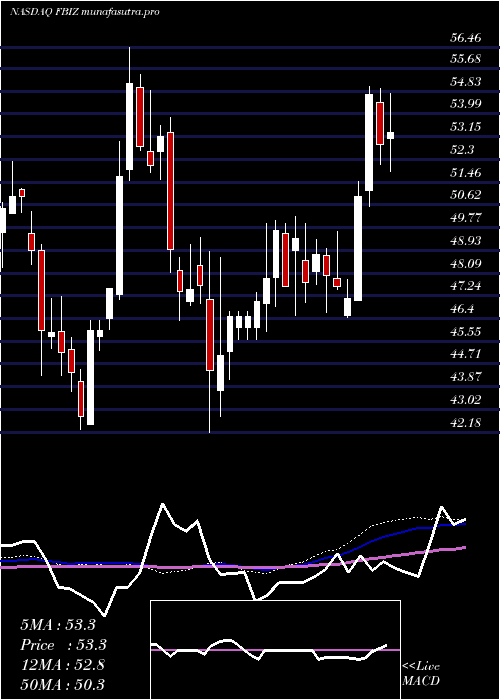
Task: Click the last small white candlestick on the right
Action: click(x=390, y=135)
